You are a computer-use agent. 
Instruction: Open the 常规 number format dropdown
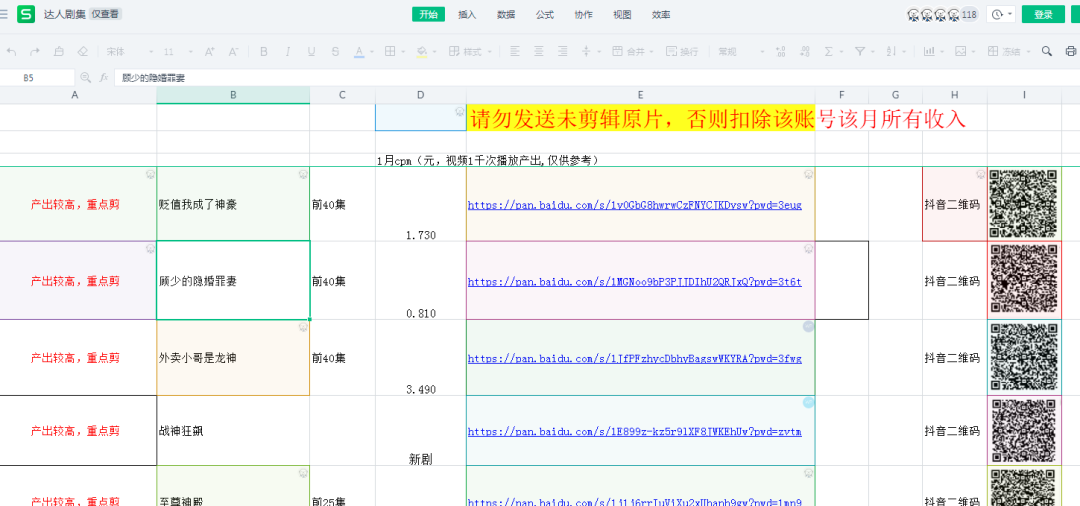click(x=742, y=52)
